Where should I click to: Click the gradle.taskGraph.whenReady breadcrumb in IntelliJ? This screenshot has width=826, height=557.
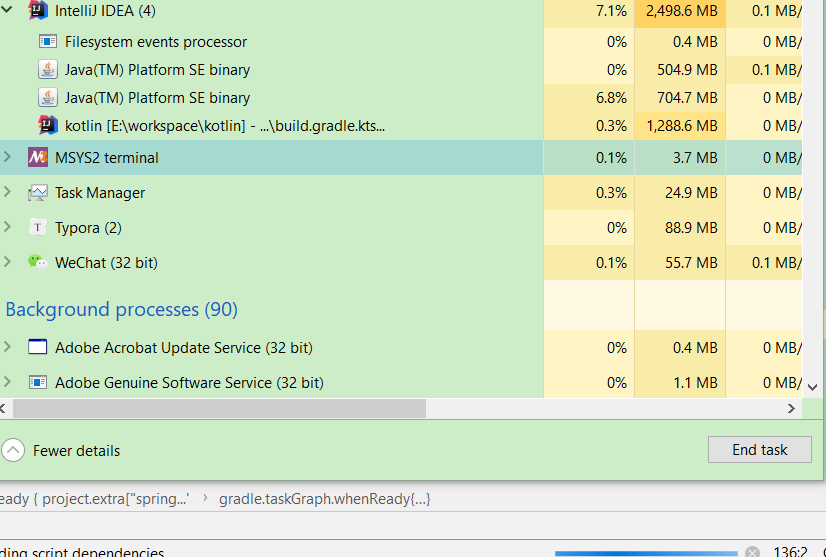click(x=324, y=499)
